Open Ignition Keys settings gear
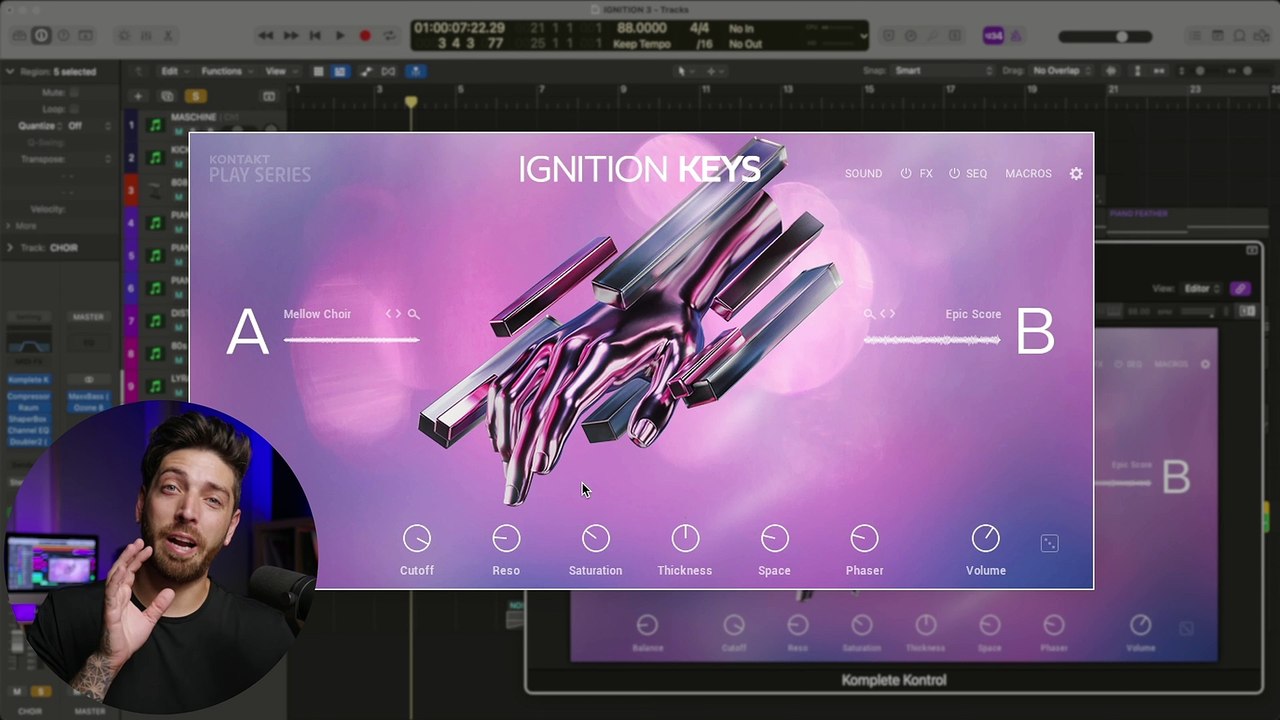The height and width of the screenshot is (720, 1280). tap(1076, 173)
